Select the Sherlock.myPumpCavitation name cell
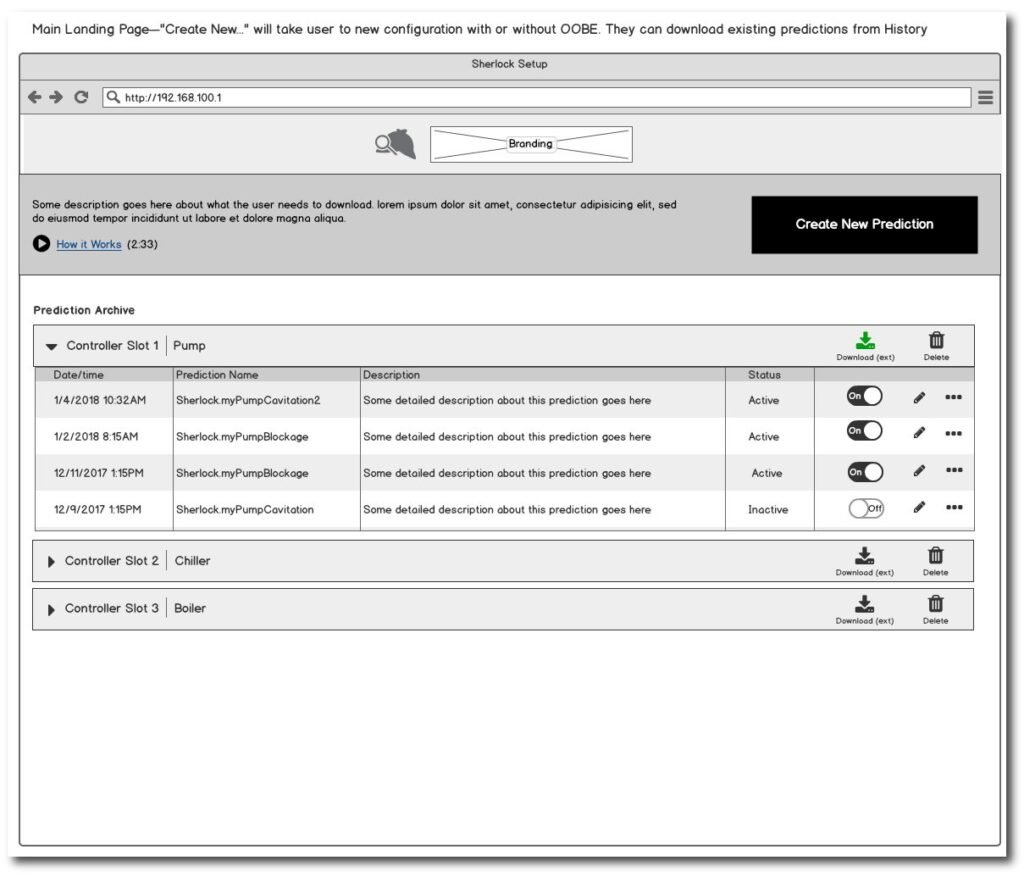 click(x=245, y=510)
